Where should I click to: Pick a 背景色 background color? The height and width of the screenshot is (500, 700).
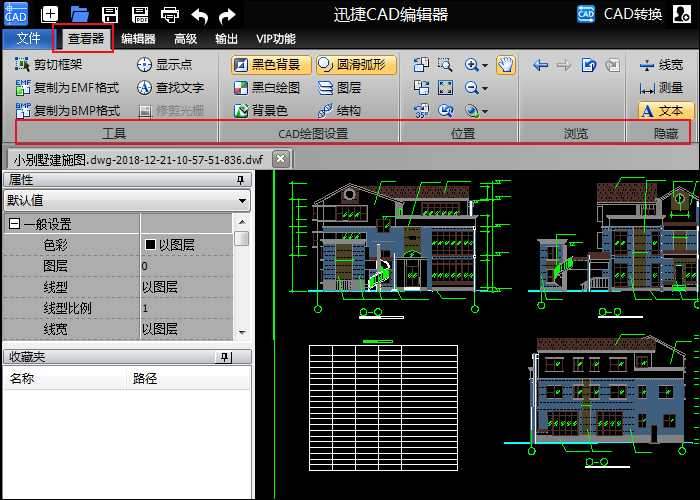261,111
